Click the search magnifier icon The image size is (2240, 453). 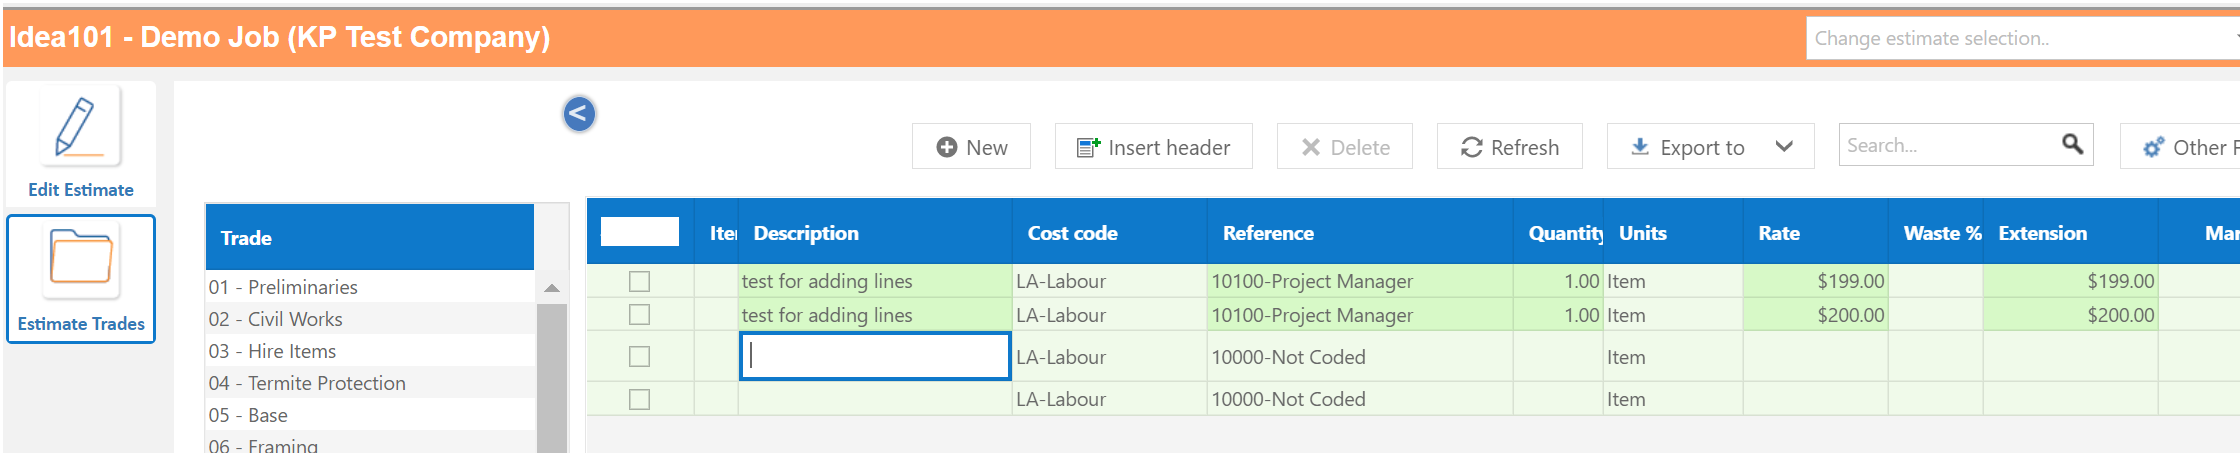[2072, 145]
